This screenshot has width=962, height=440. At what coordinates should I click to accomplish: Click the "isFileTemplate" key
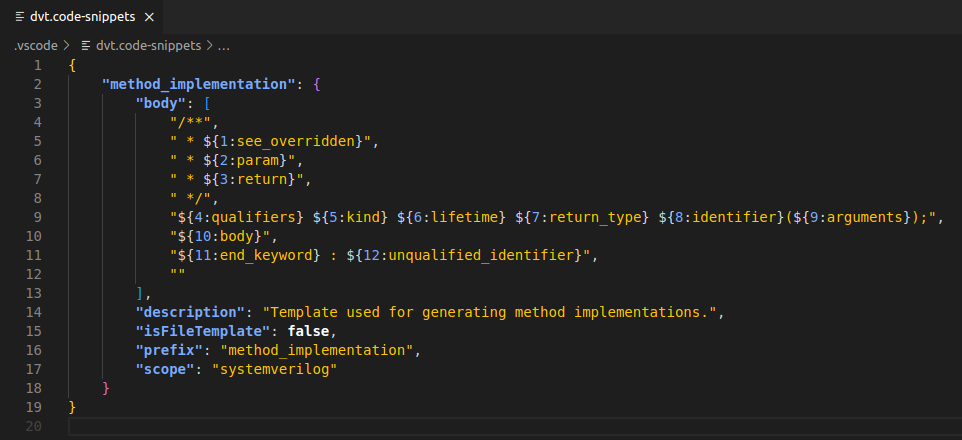click(203, 331)
